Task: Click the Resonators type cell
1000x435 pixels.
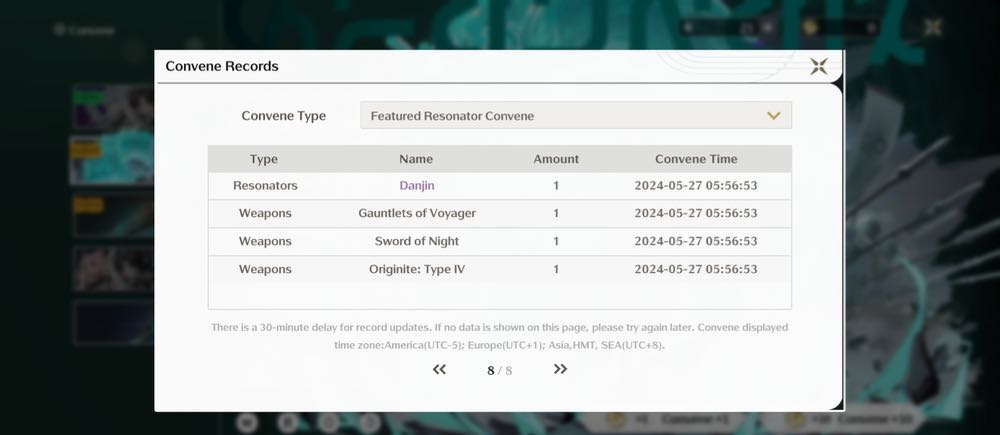Action: [265, 186]
